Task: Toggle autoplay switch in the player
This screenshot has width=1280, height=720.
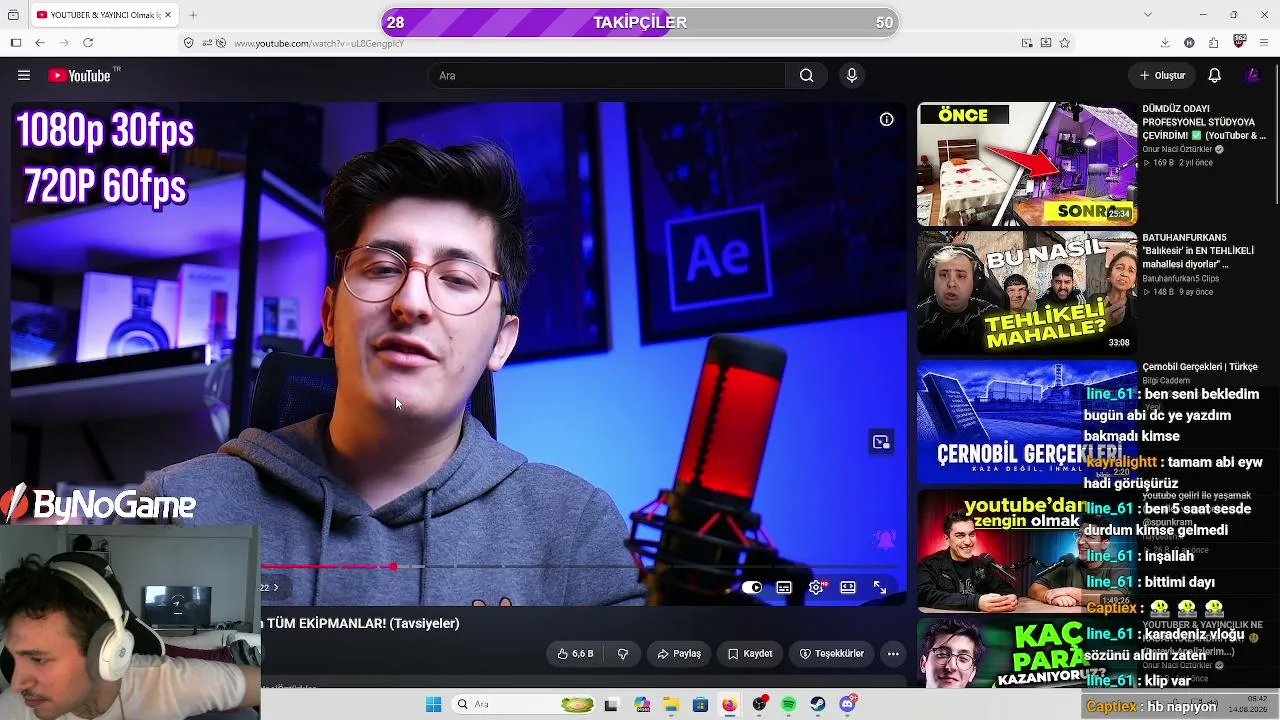Action: pos(752,587)
